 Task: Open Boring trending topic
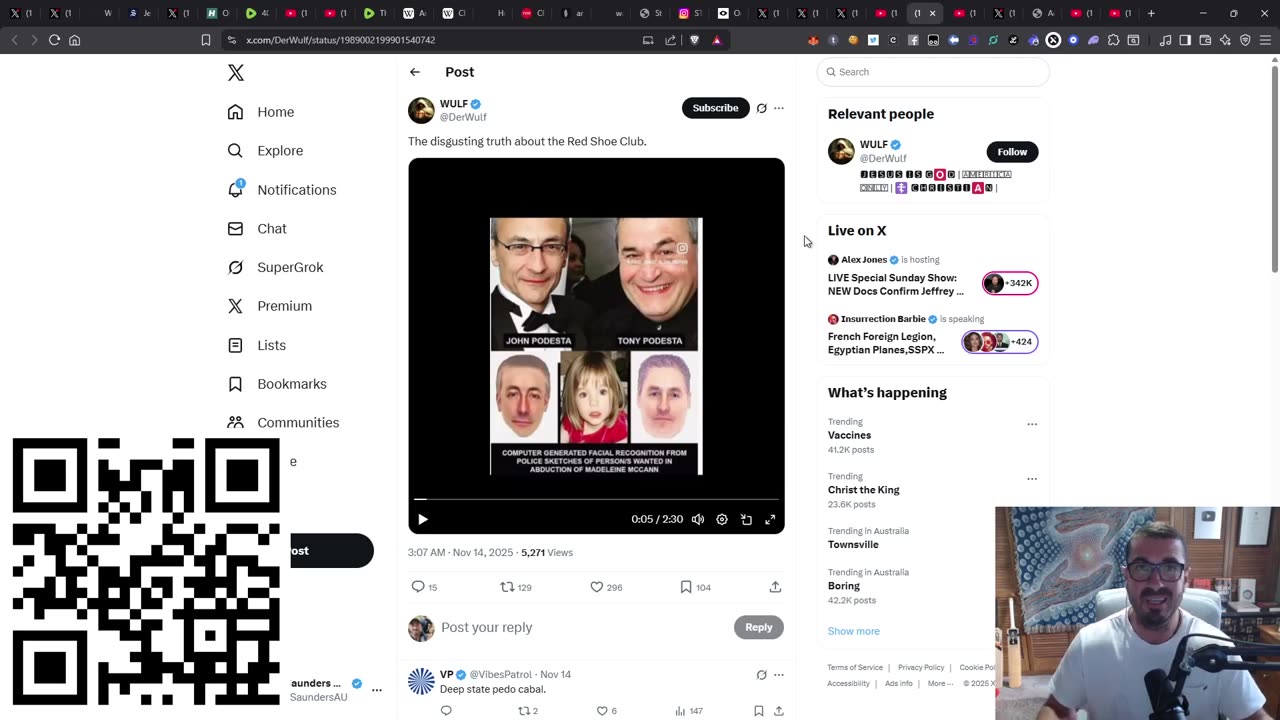coord(843,586)
